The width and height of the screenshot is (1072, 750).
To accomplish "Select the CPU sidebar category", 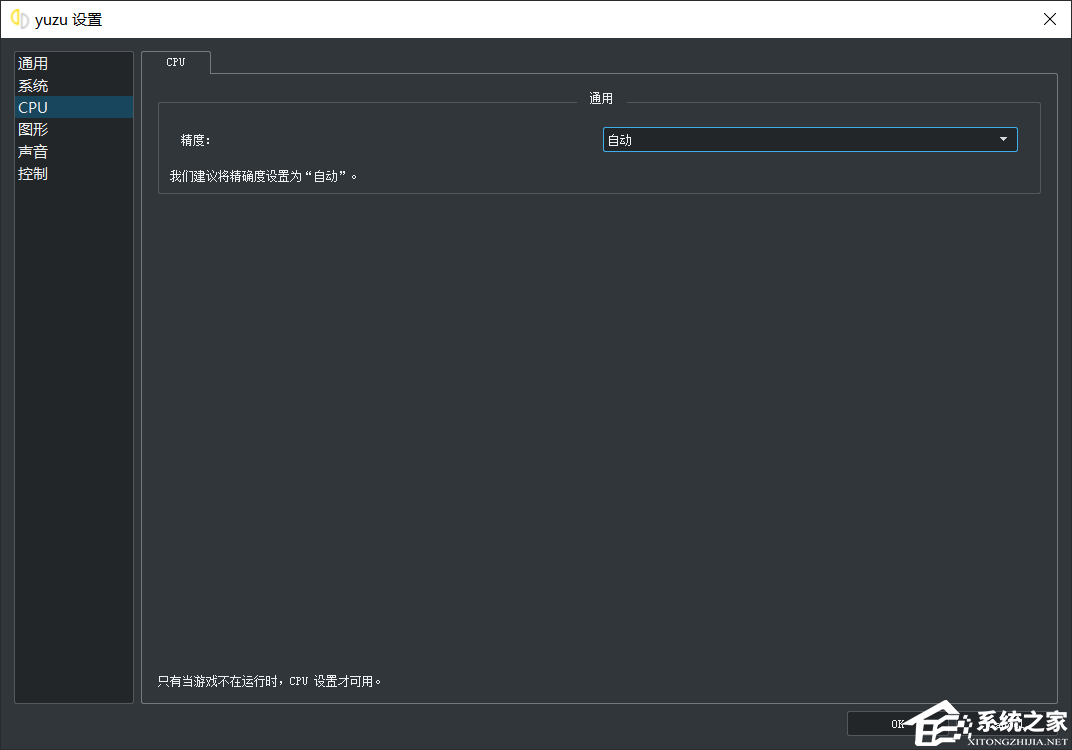I will (x=74, y=107).
